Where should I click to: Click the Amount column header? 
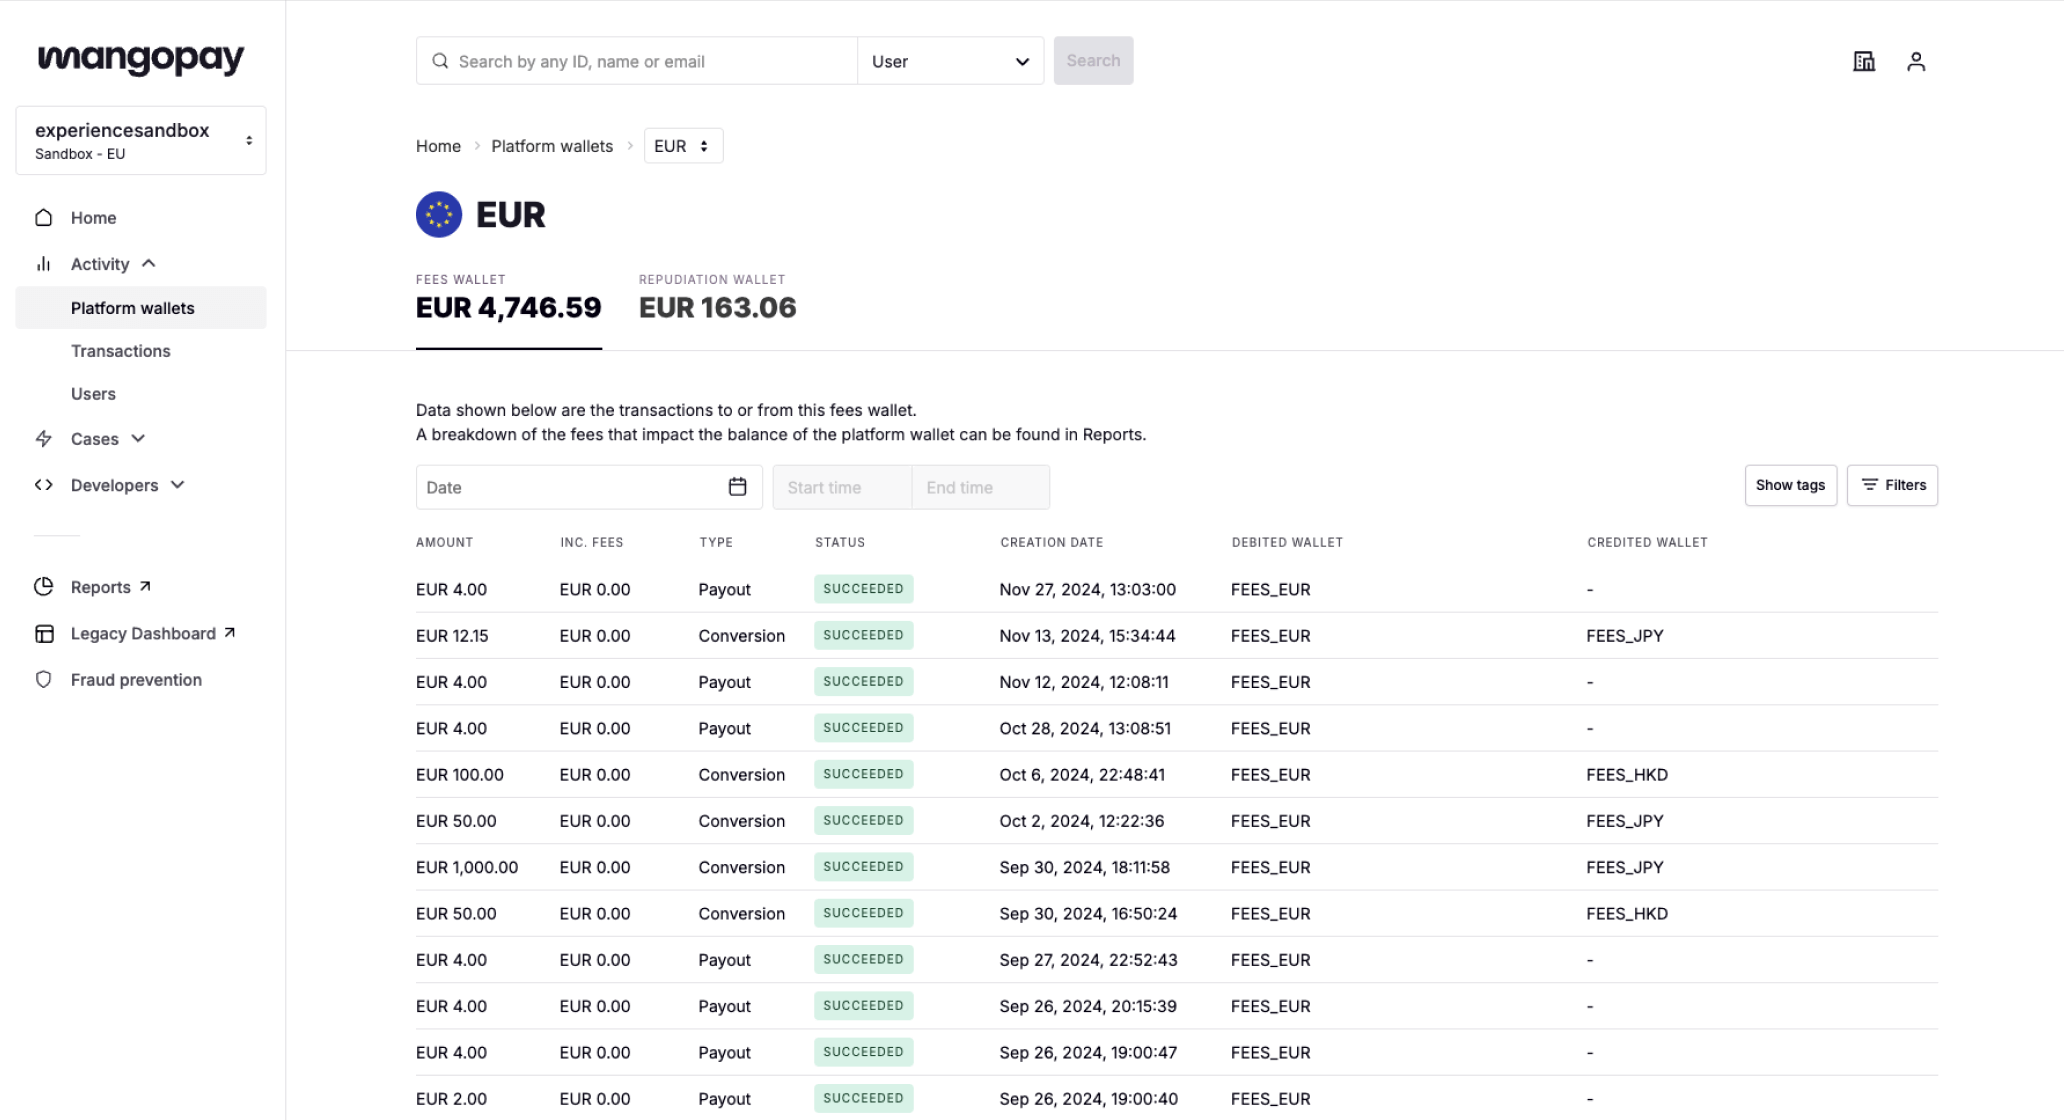(x=444, y=542)
